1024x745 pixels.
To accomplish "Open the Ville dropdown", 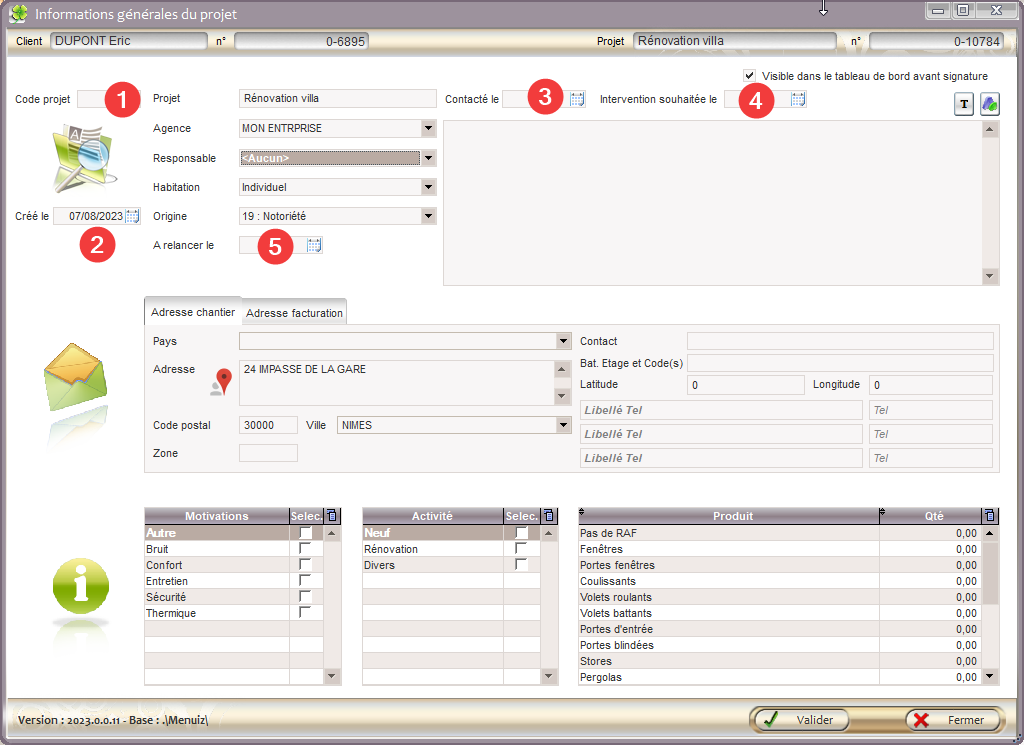I will 564,425.
